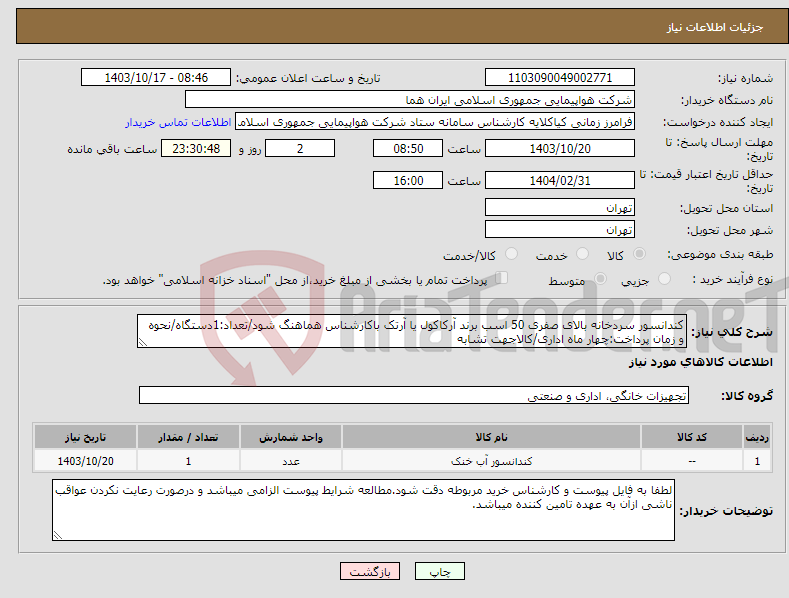Screen dimensions: 789x598
Task: Toggle the اسناد خزانه اسلامی payment checkbox
Action: (x=502, y=278)
